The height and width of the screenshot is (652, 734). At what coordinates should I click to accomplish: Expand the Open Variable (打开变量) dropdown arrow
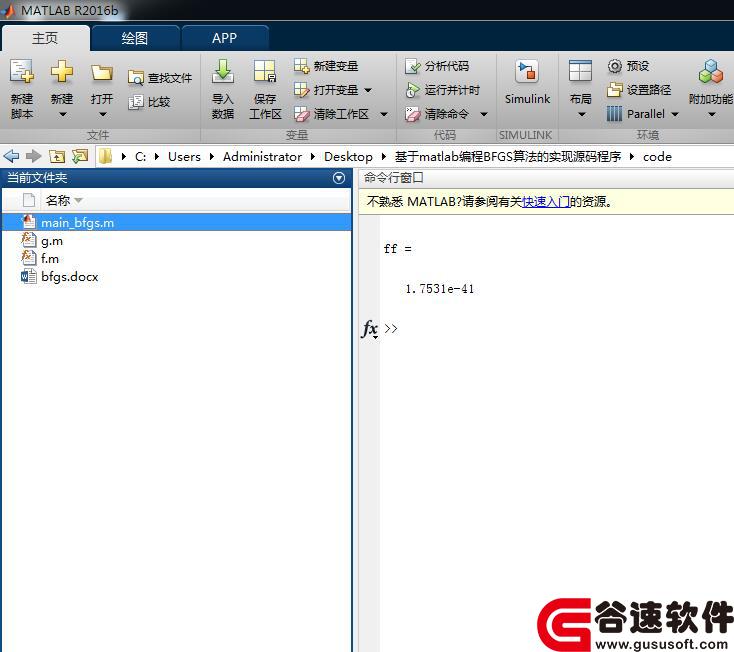(368, 90)
